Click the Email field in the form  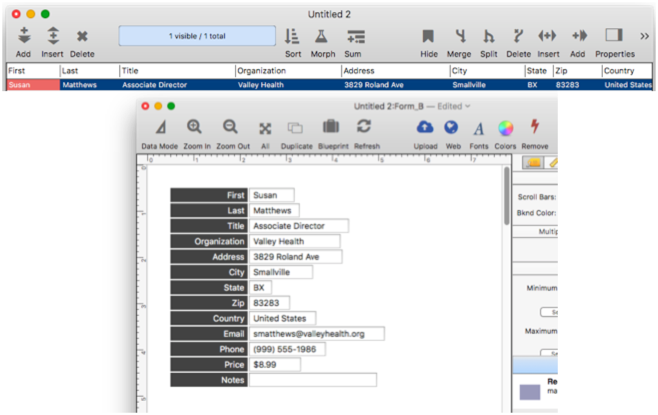(317, 334)
